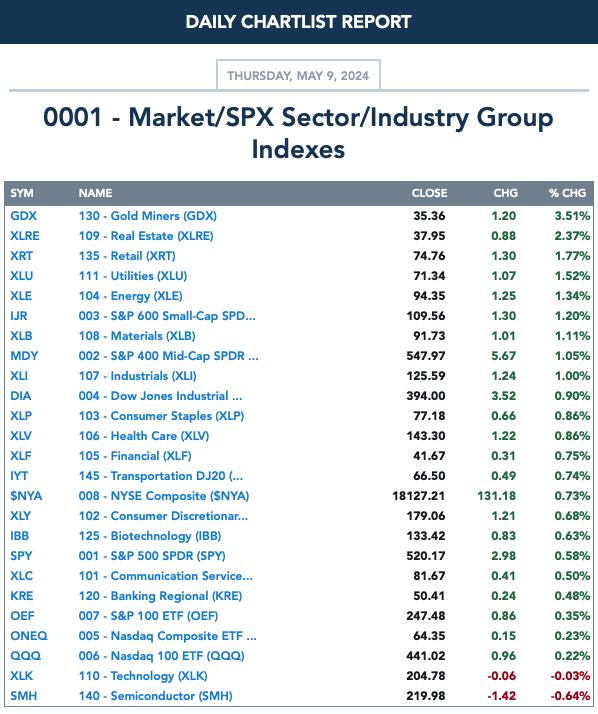The height and width of the screenshot is (714, 598).
Task: Open the NYSE Composite ($NYA) entry
Action: pos(164,496)
